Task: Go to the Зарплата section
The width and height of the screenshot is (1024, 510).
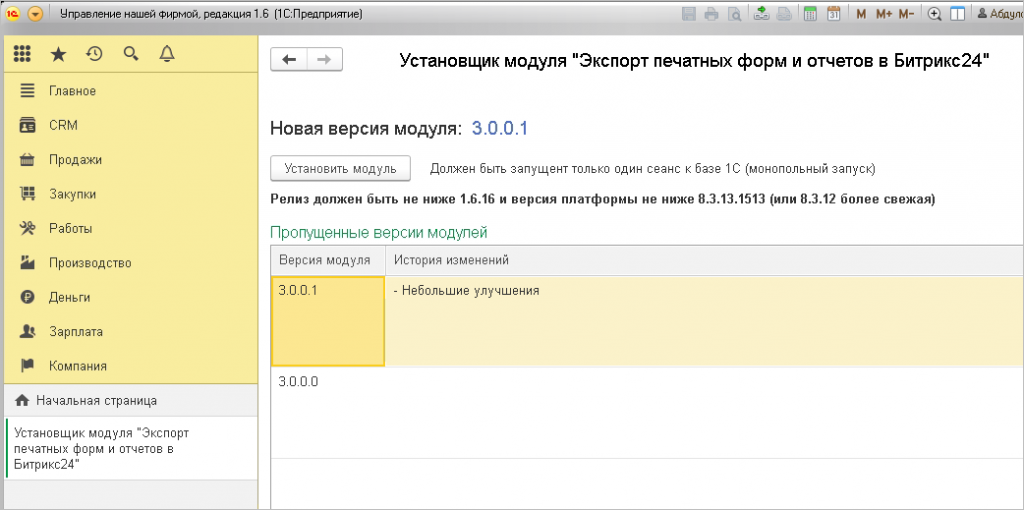Action: point(76,331)
